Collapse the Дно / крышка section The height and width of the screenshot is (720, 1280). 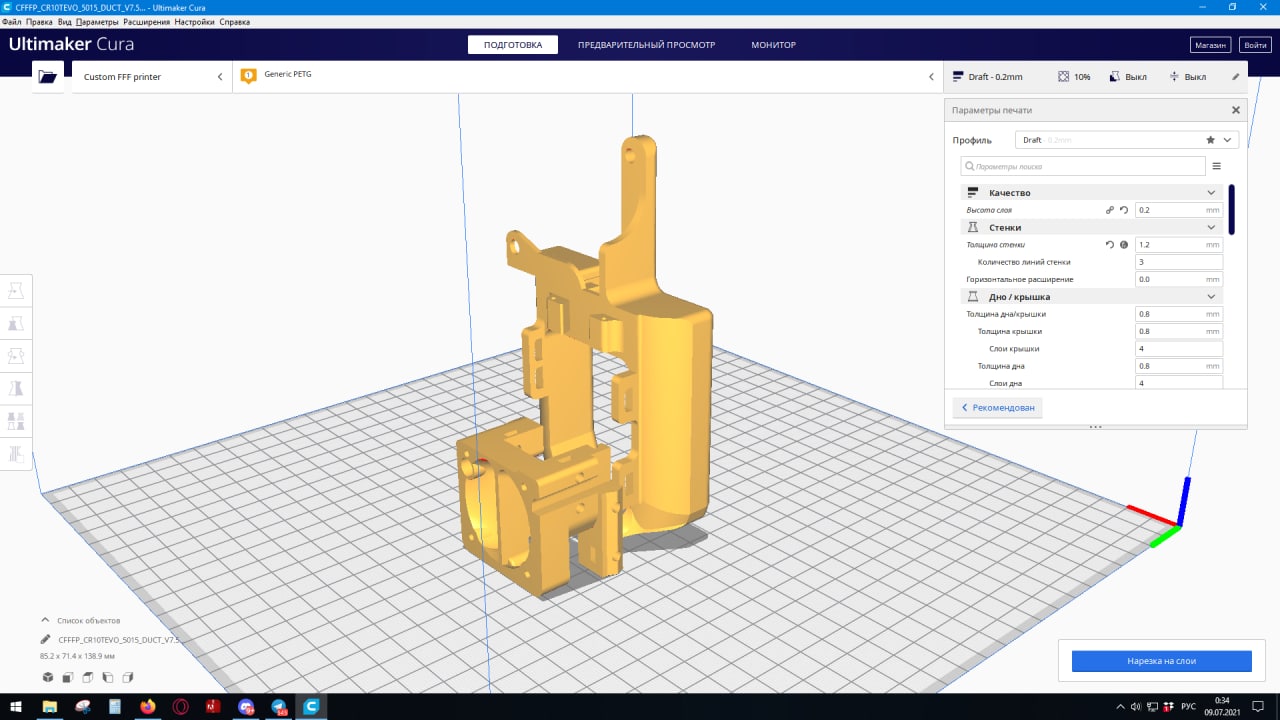1091,297
